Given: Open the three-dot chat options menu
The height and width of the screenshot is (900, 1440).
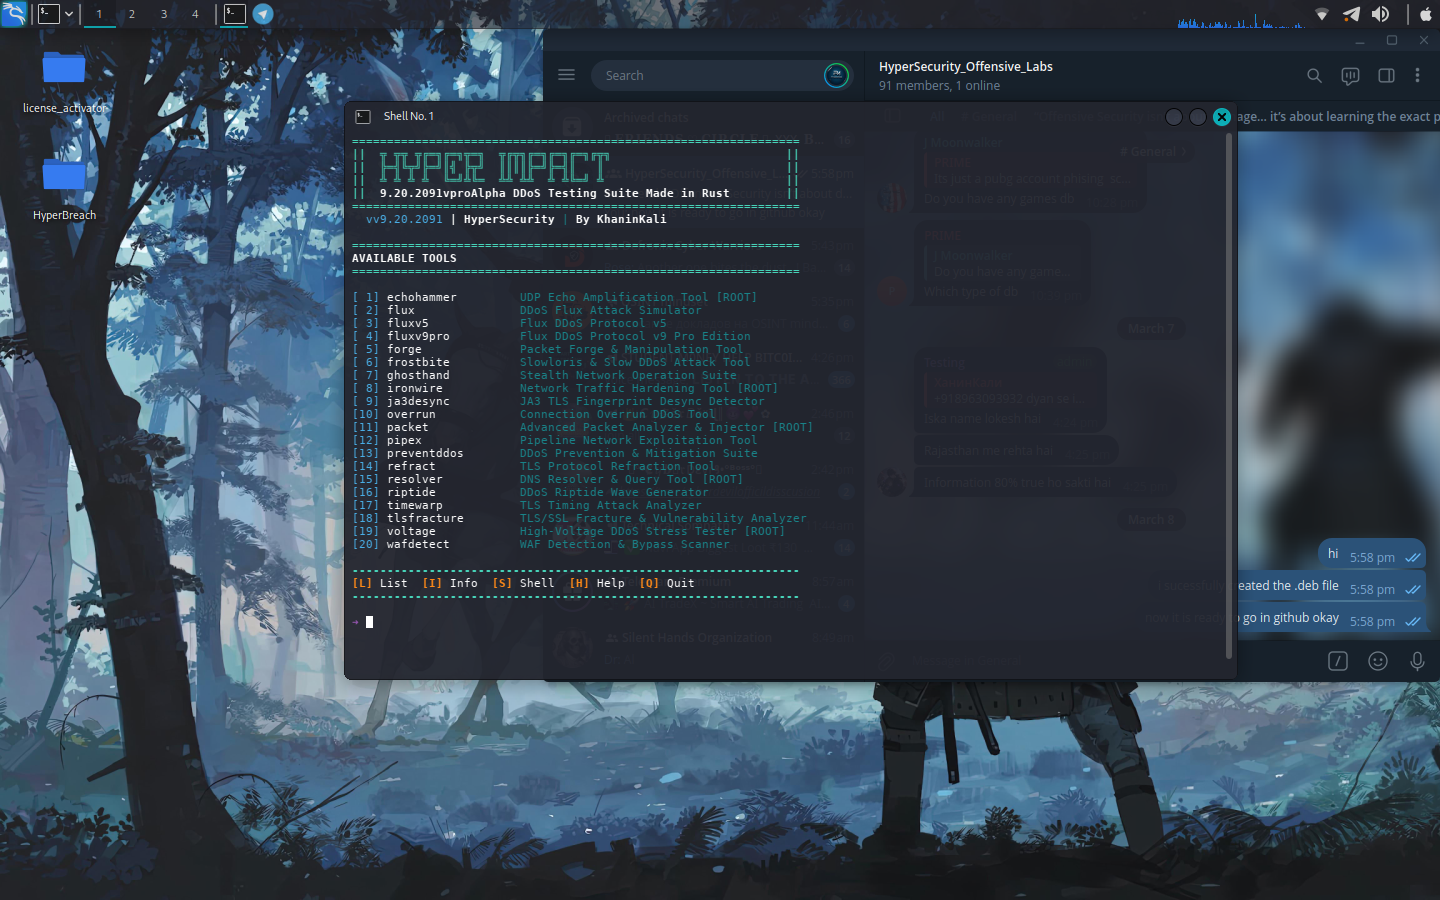Looking at the screenshot, I should (x=1417, y=75).
